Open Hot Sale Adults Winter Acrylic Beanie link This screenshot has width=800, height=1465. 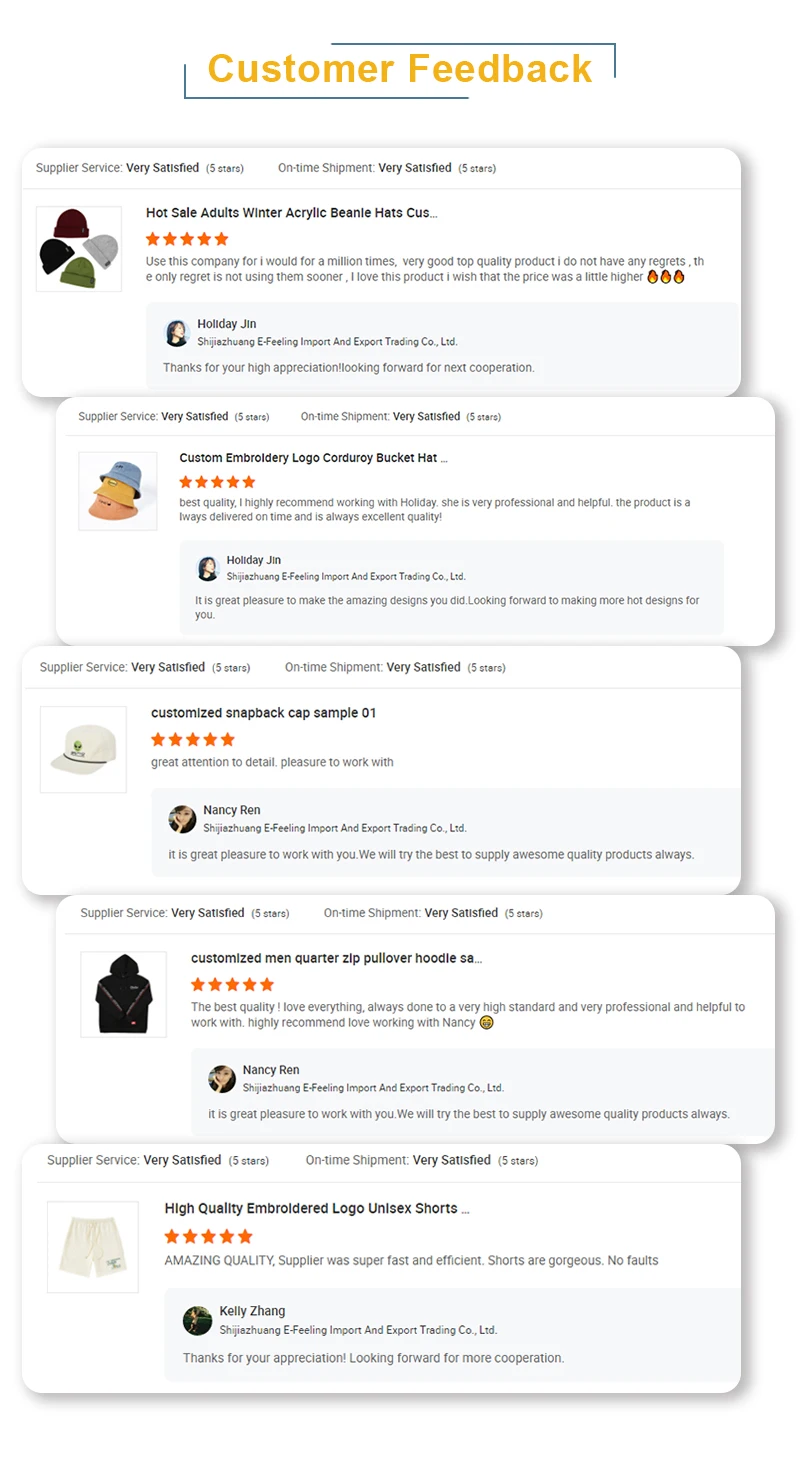(291, 213)
